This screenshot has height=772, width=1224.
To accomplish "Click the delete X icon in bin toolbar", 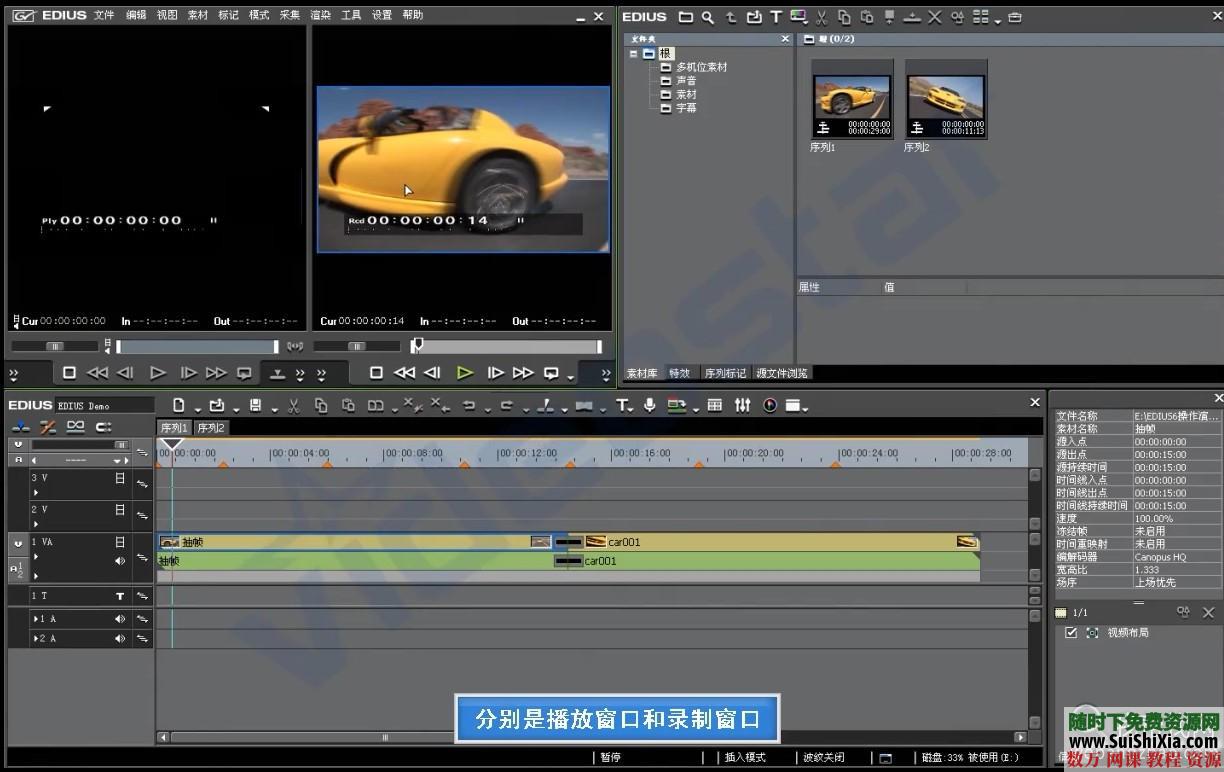I will pos(934,17).
